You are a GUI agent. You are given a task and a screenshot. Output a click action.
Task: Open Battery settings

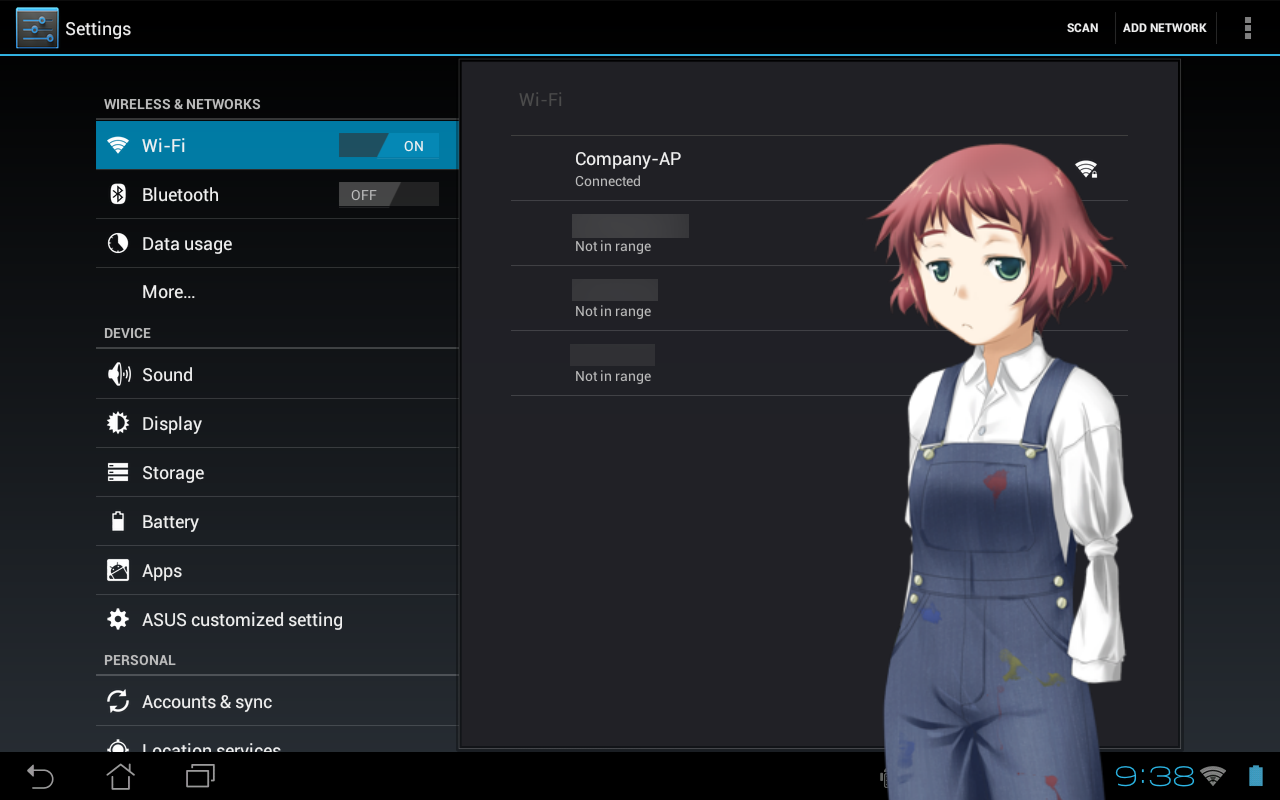click(x=277, y=521)
